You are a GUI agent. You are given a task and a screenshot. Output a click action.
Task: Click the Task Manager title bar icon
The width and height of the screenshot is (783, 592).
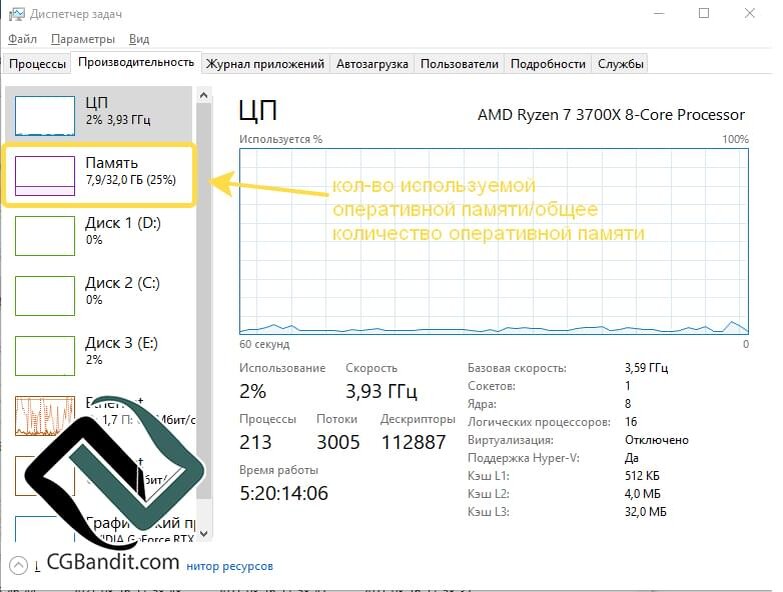point(16,14)
